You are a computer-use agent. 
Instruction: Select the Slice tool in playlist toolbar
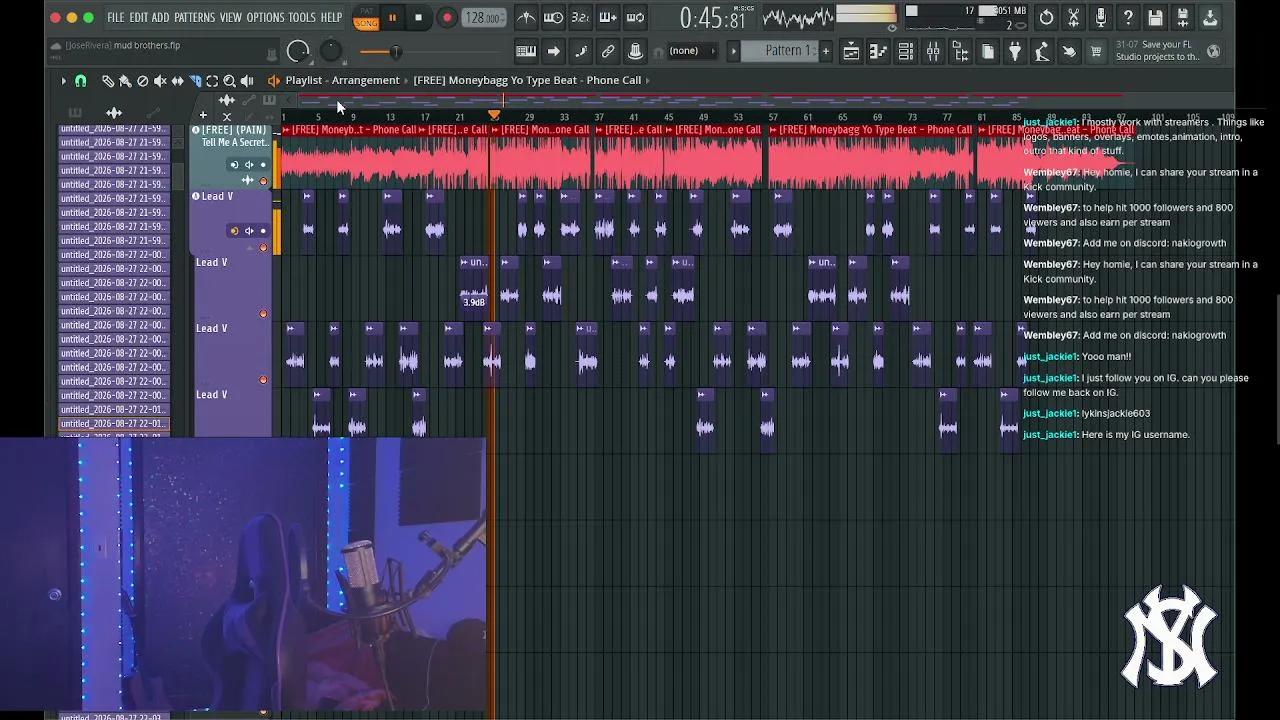tap(195, 81)
